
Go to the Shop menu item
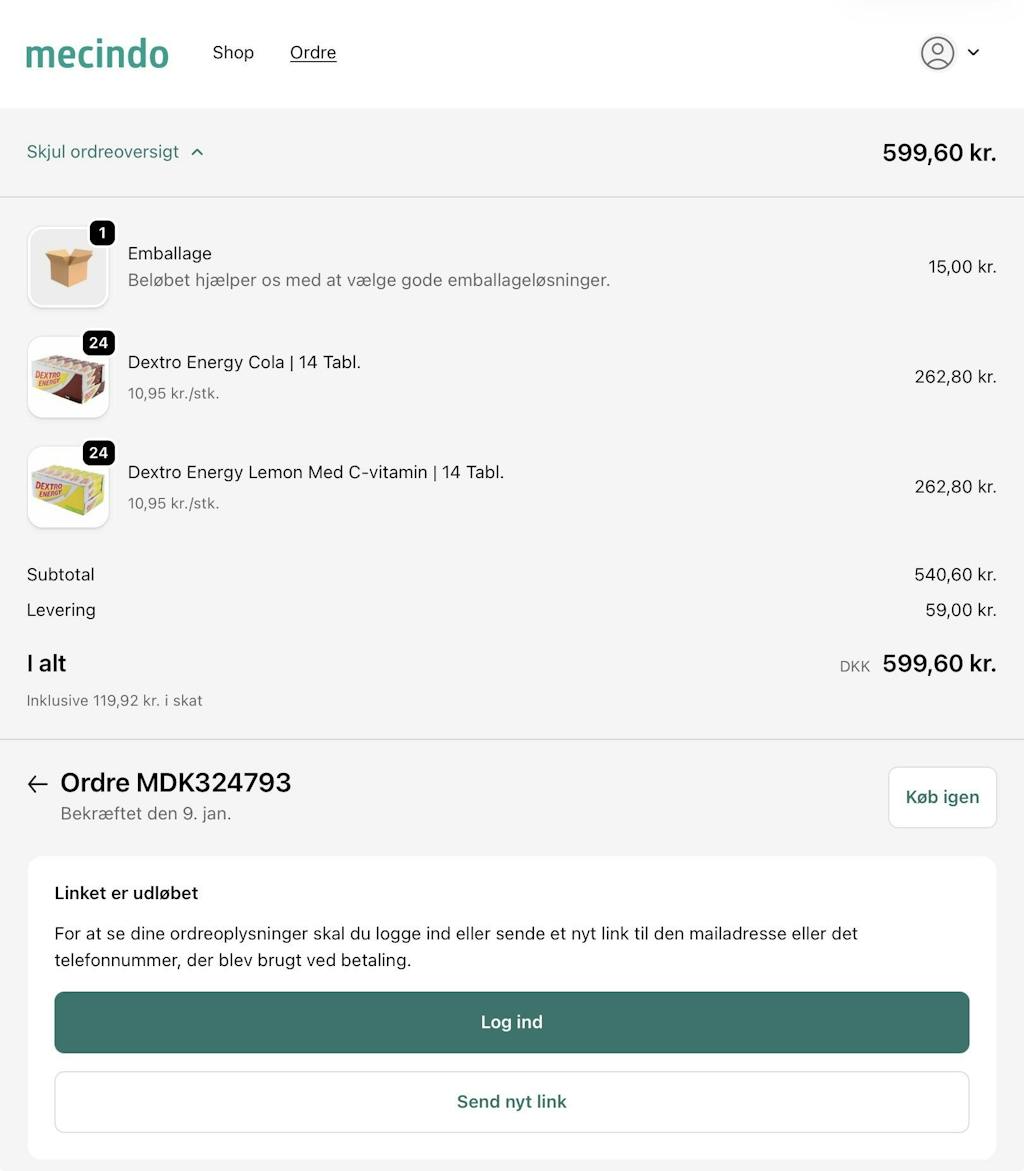233,53
